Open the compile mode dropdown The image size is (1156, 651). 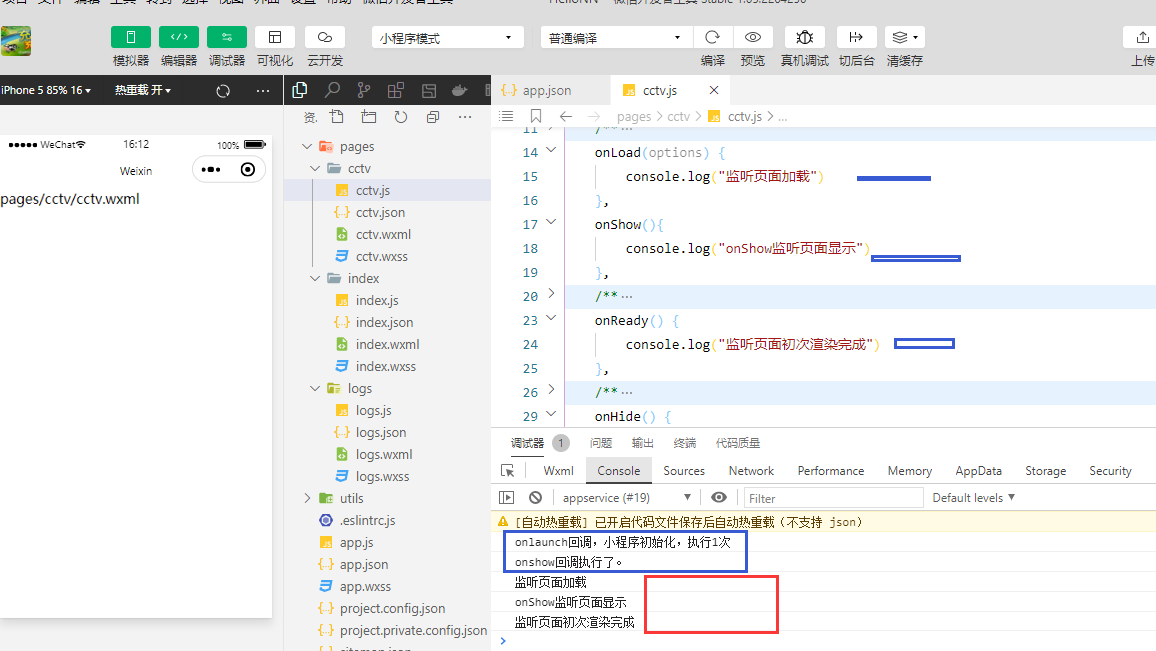(x=616, y=38)
